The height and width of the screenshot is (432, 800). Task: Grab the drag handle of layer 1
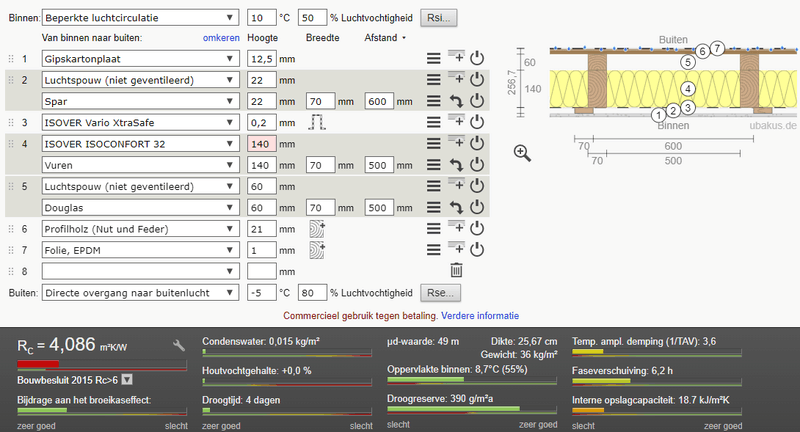[11, 59]
